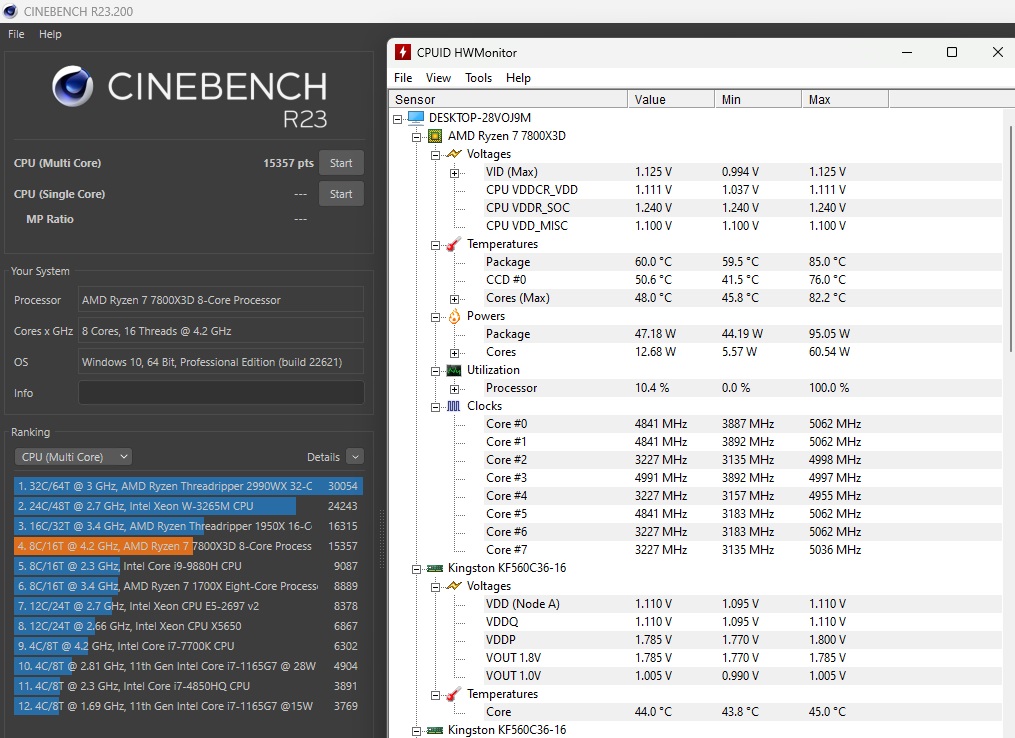Expand the Processor utilization entry

click(454, 389)
